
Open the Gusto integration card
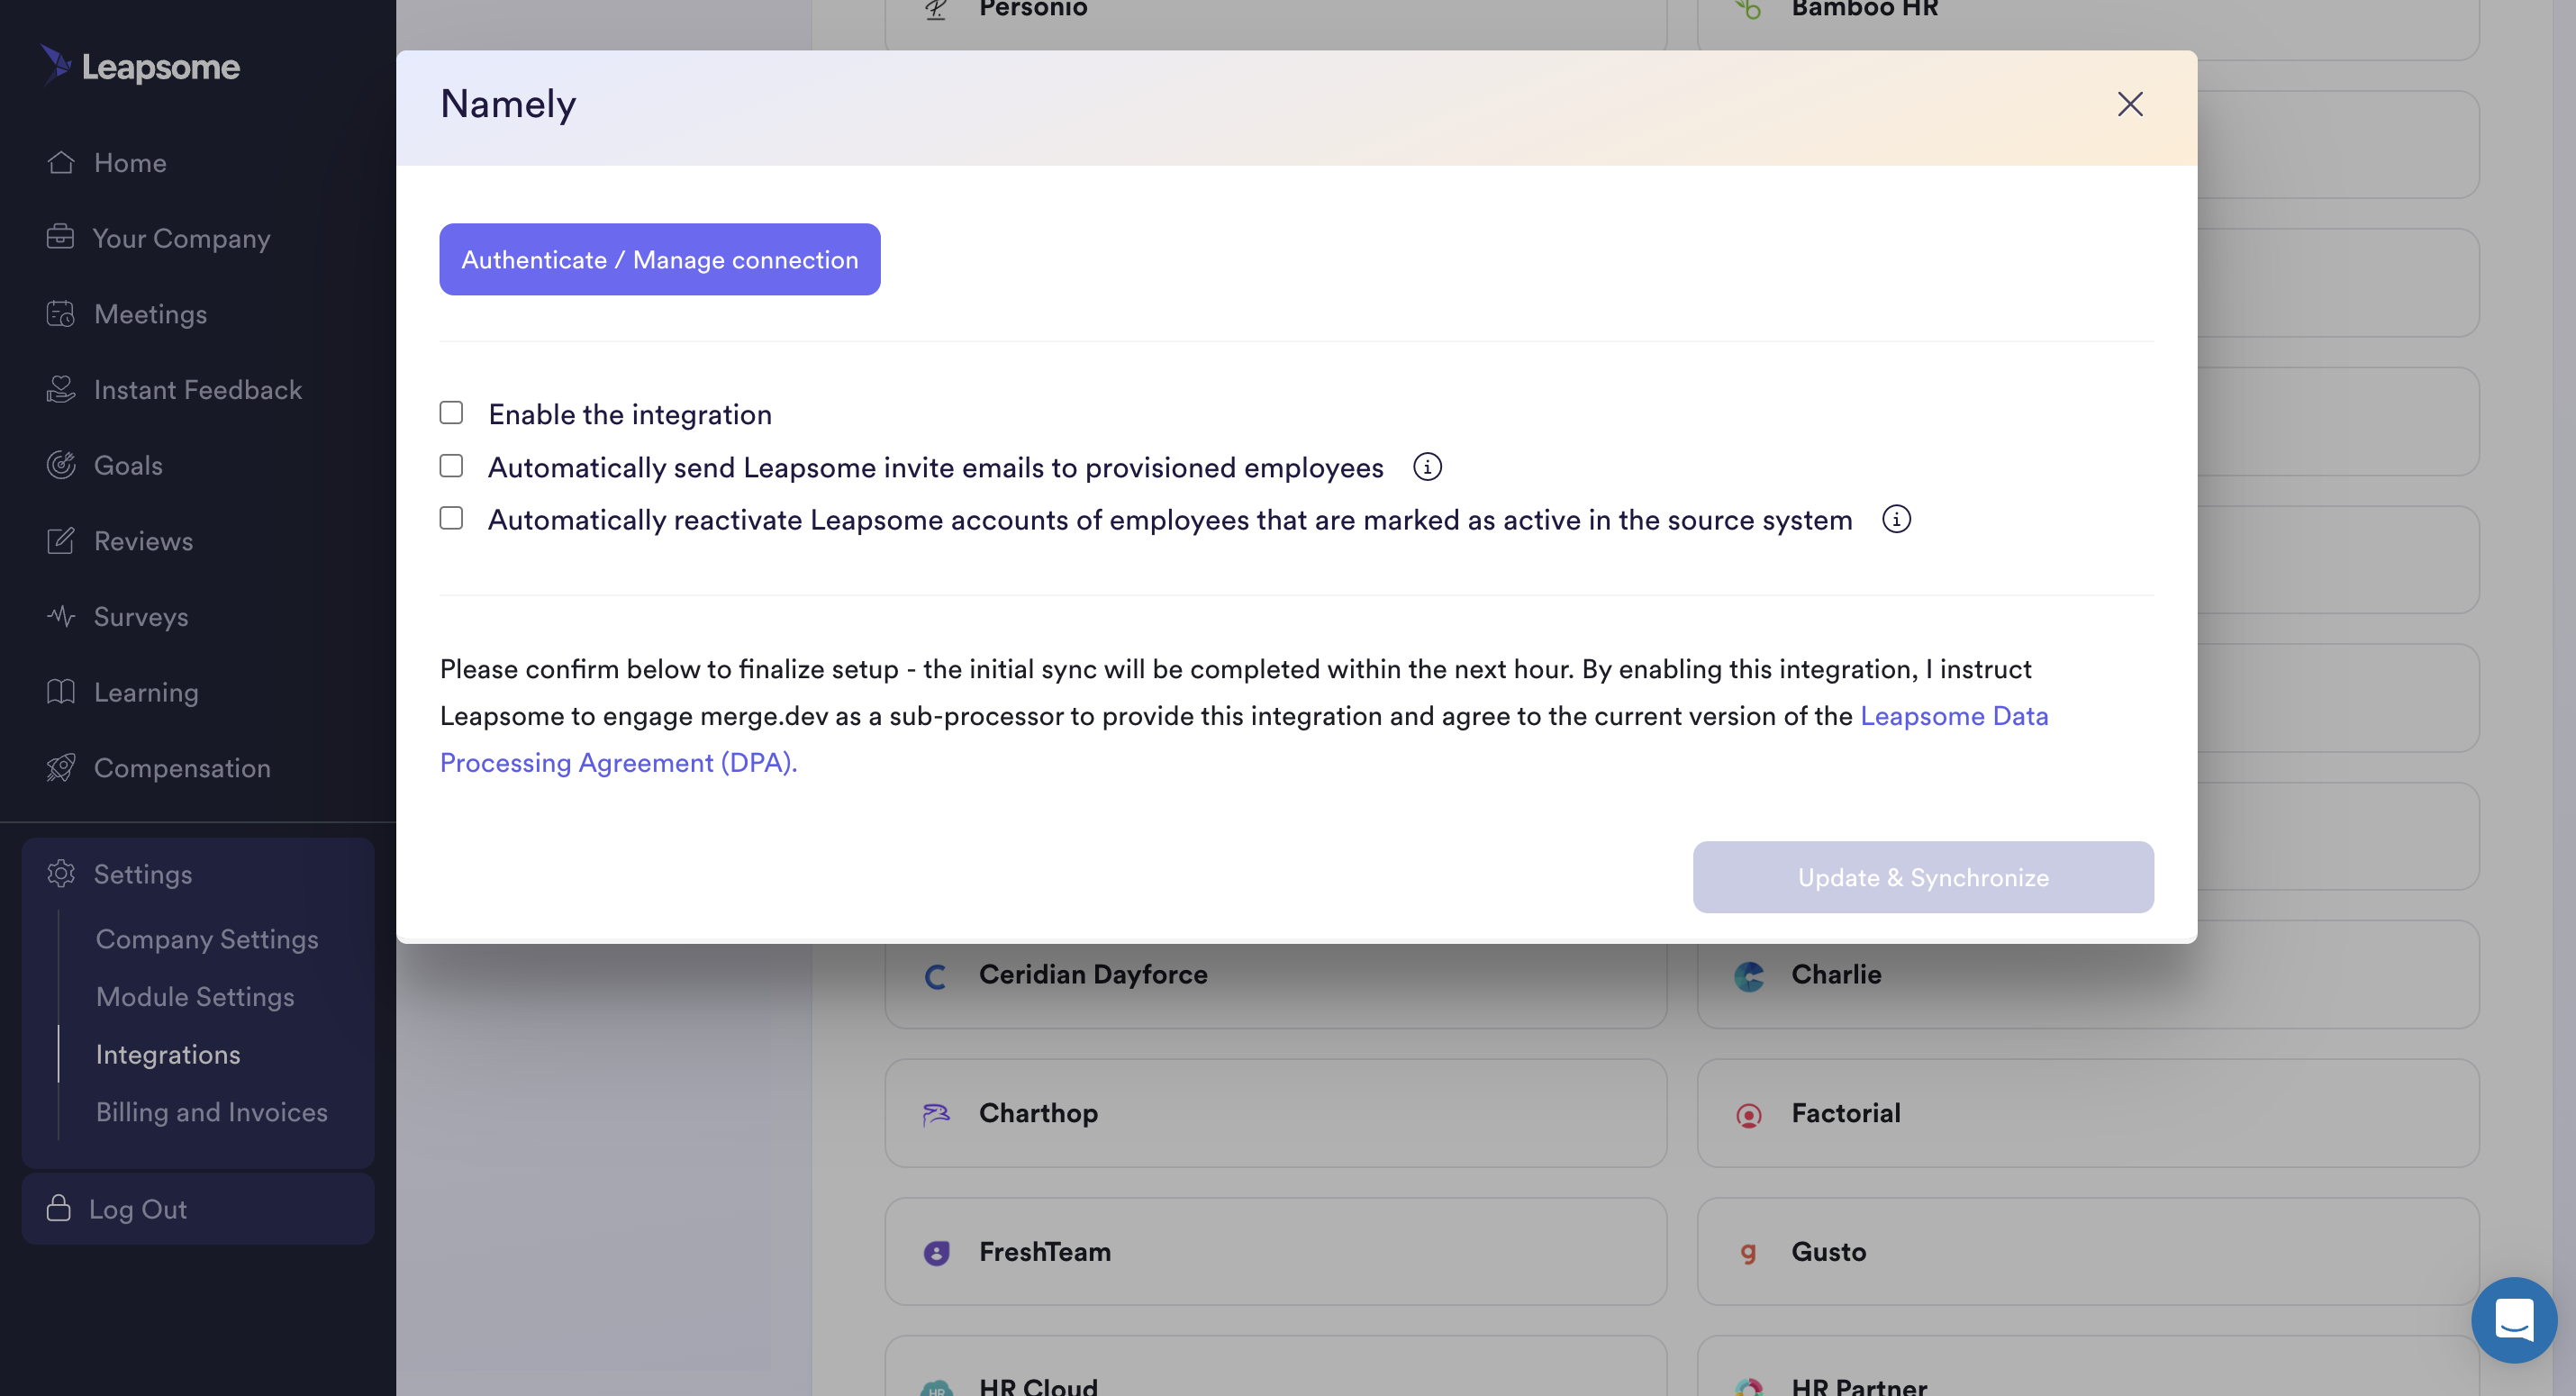click(x=2088, y=1251)
